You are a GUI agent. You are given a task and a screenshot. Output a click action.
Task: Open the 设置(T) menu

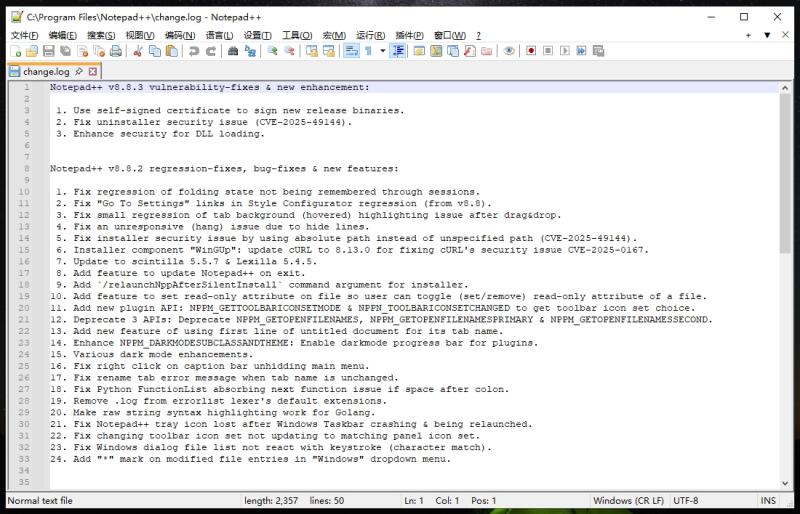click(257, 35)
